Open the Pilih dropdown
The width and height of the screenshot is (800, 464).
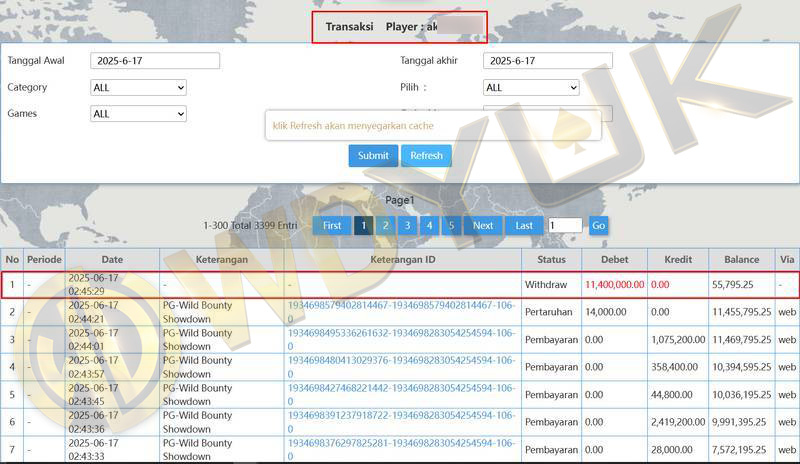pyautogui.click(x=531, y=87)
